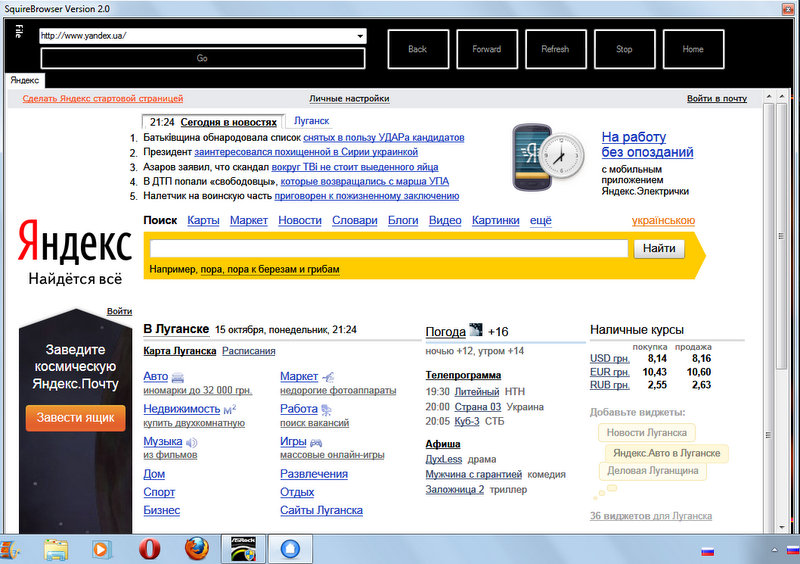Viewport: 800px width, 564px height.
Task: Click the gamepad icon next to Игры
Action: pos(316,442)
